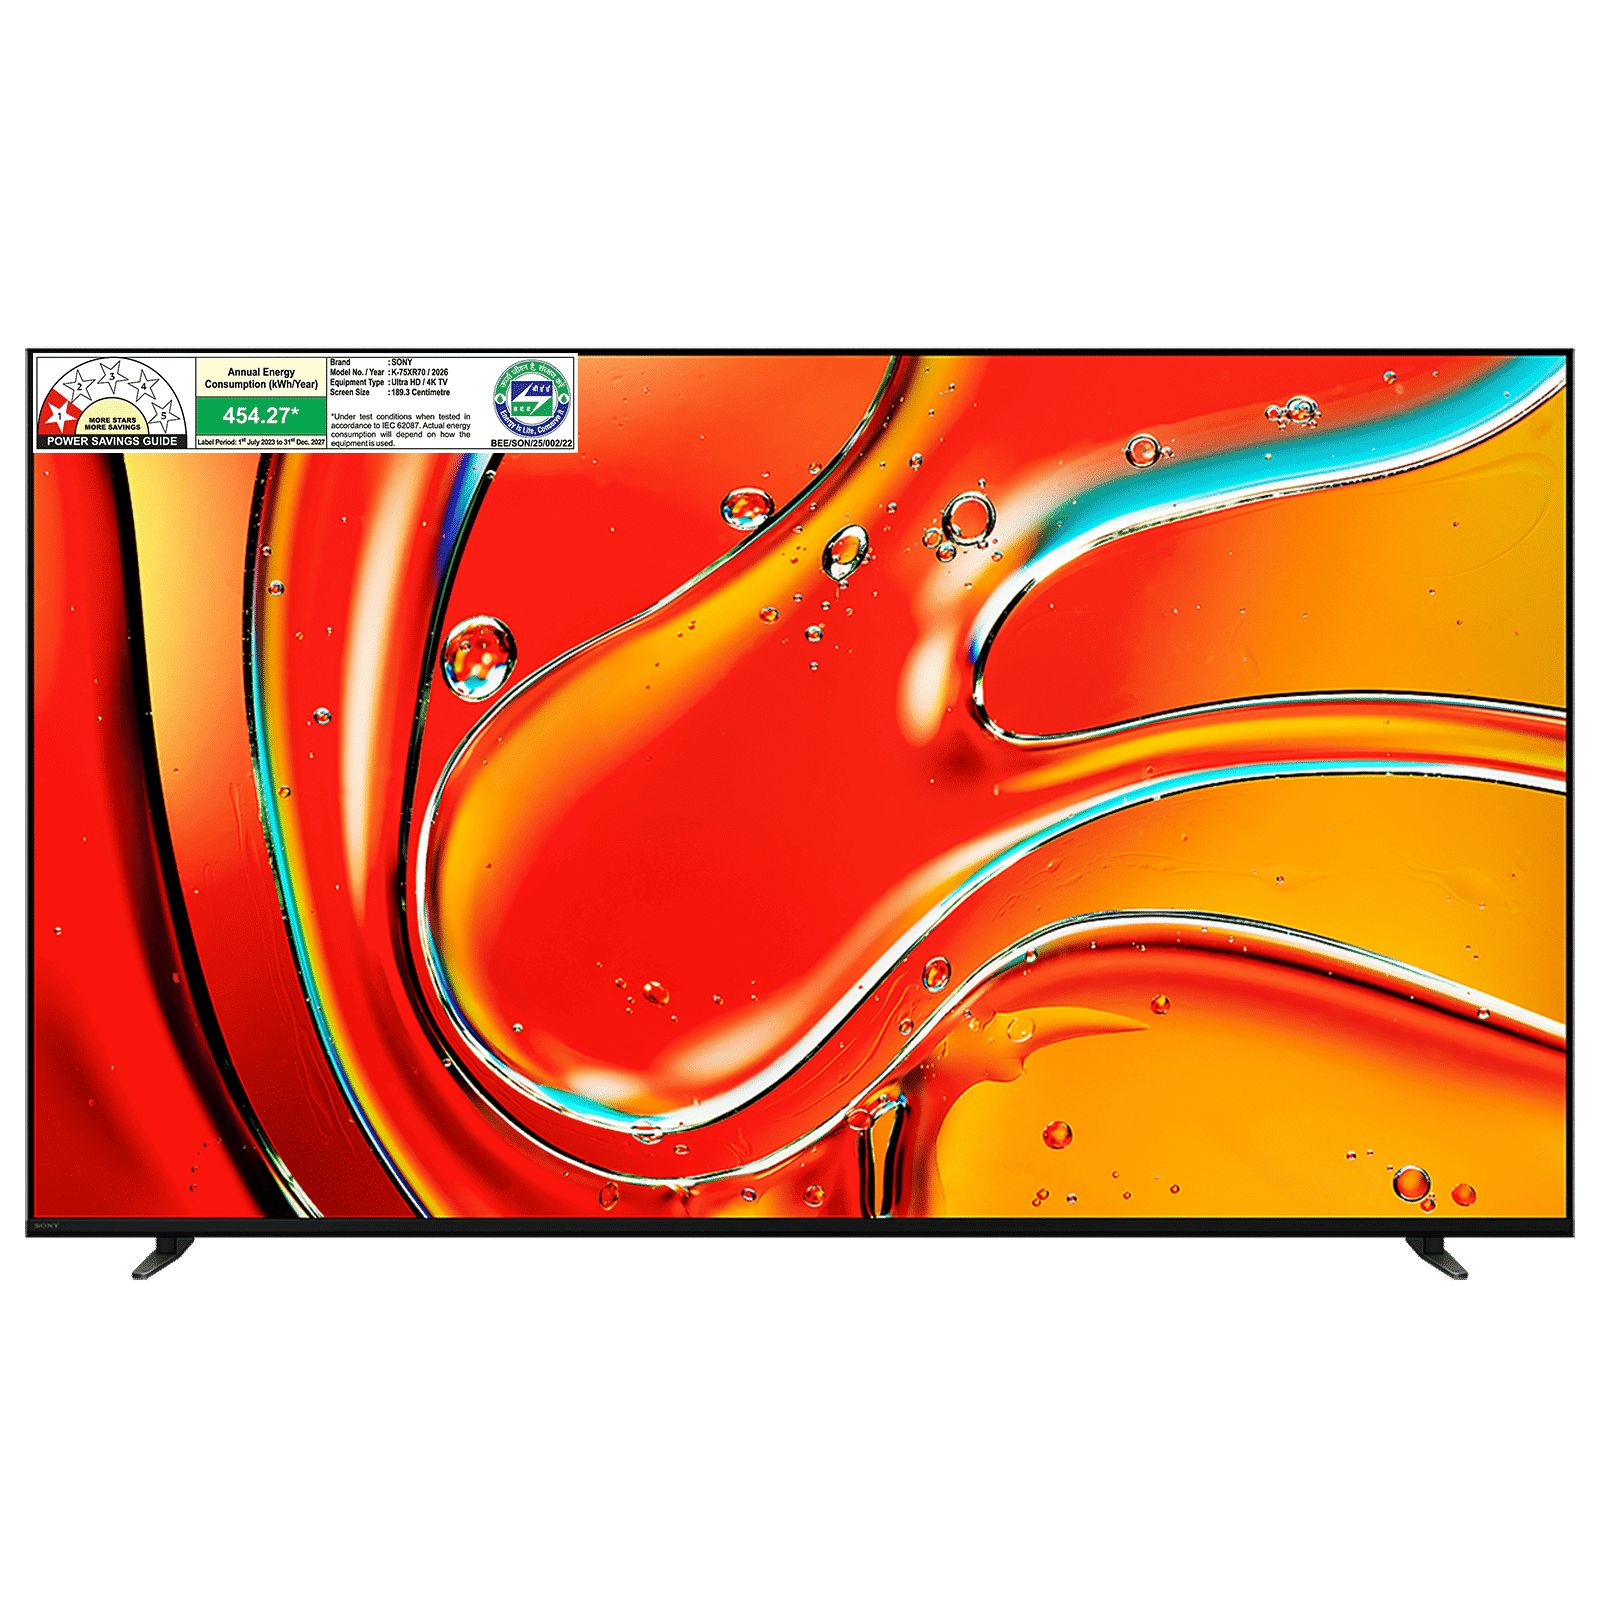Click the Label Period date text

(x=261, y=441)
